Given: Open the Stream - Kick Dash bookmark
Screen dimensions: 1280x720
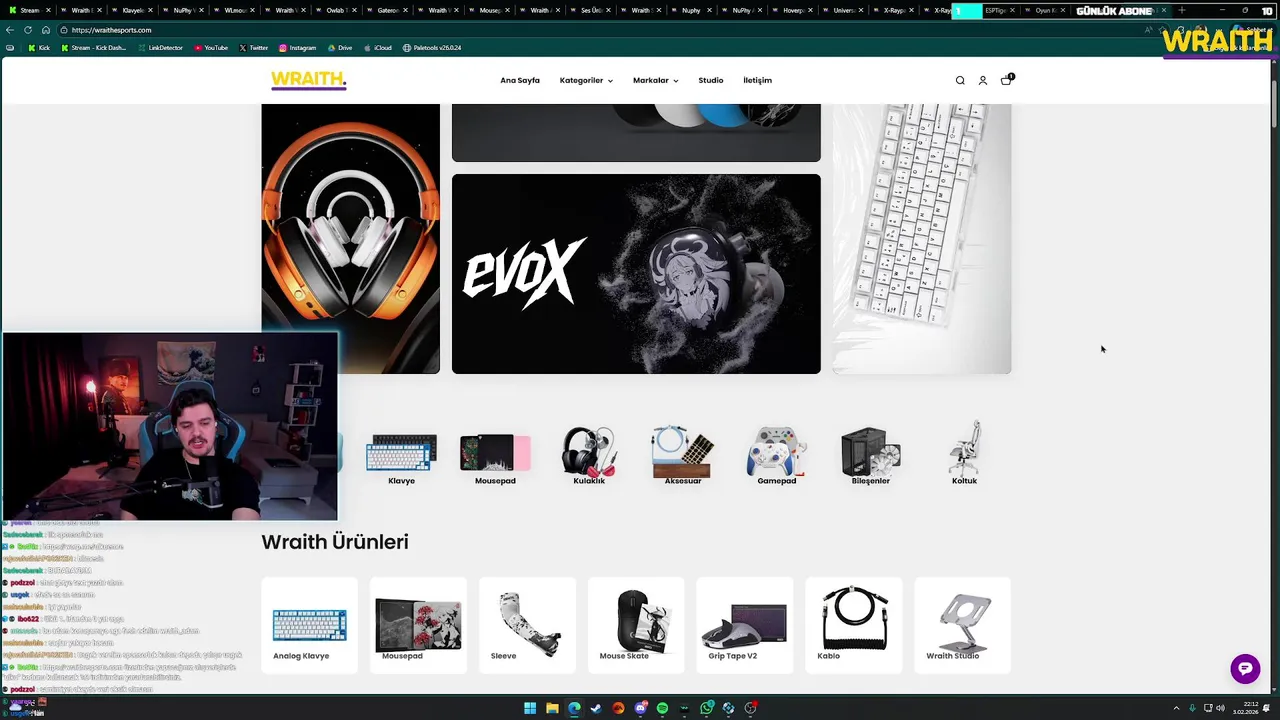Looking at the screenshot, I should [x=95, y=48].
